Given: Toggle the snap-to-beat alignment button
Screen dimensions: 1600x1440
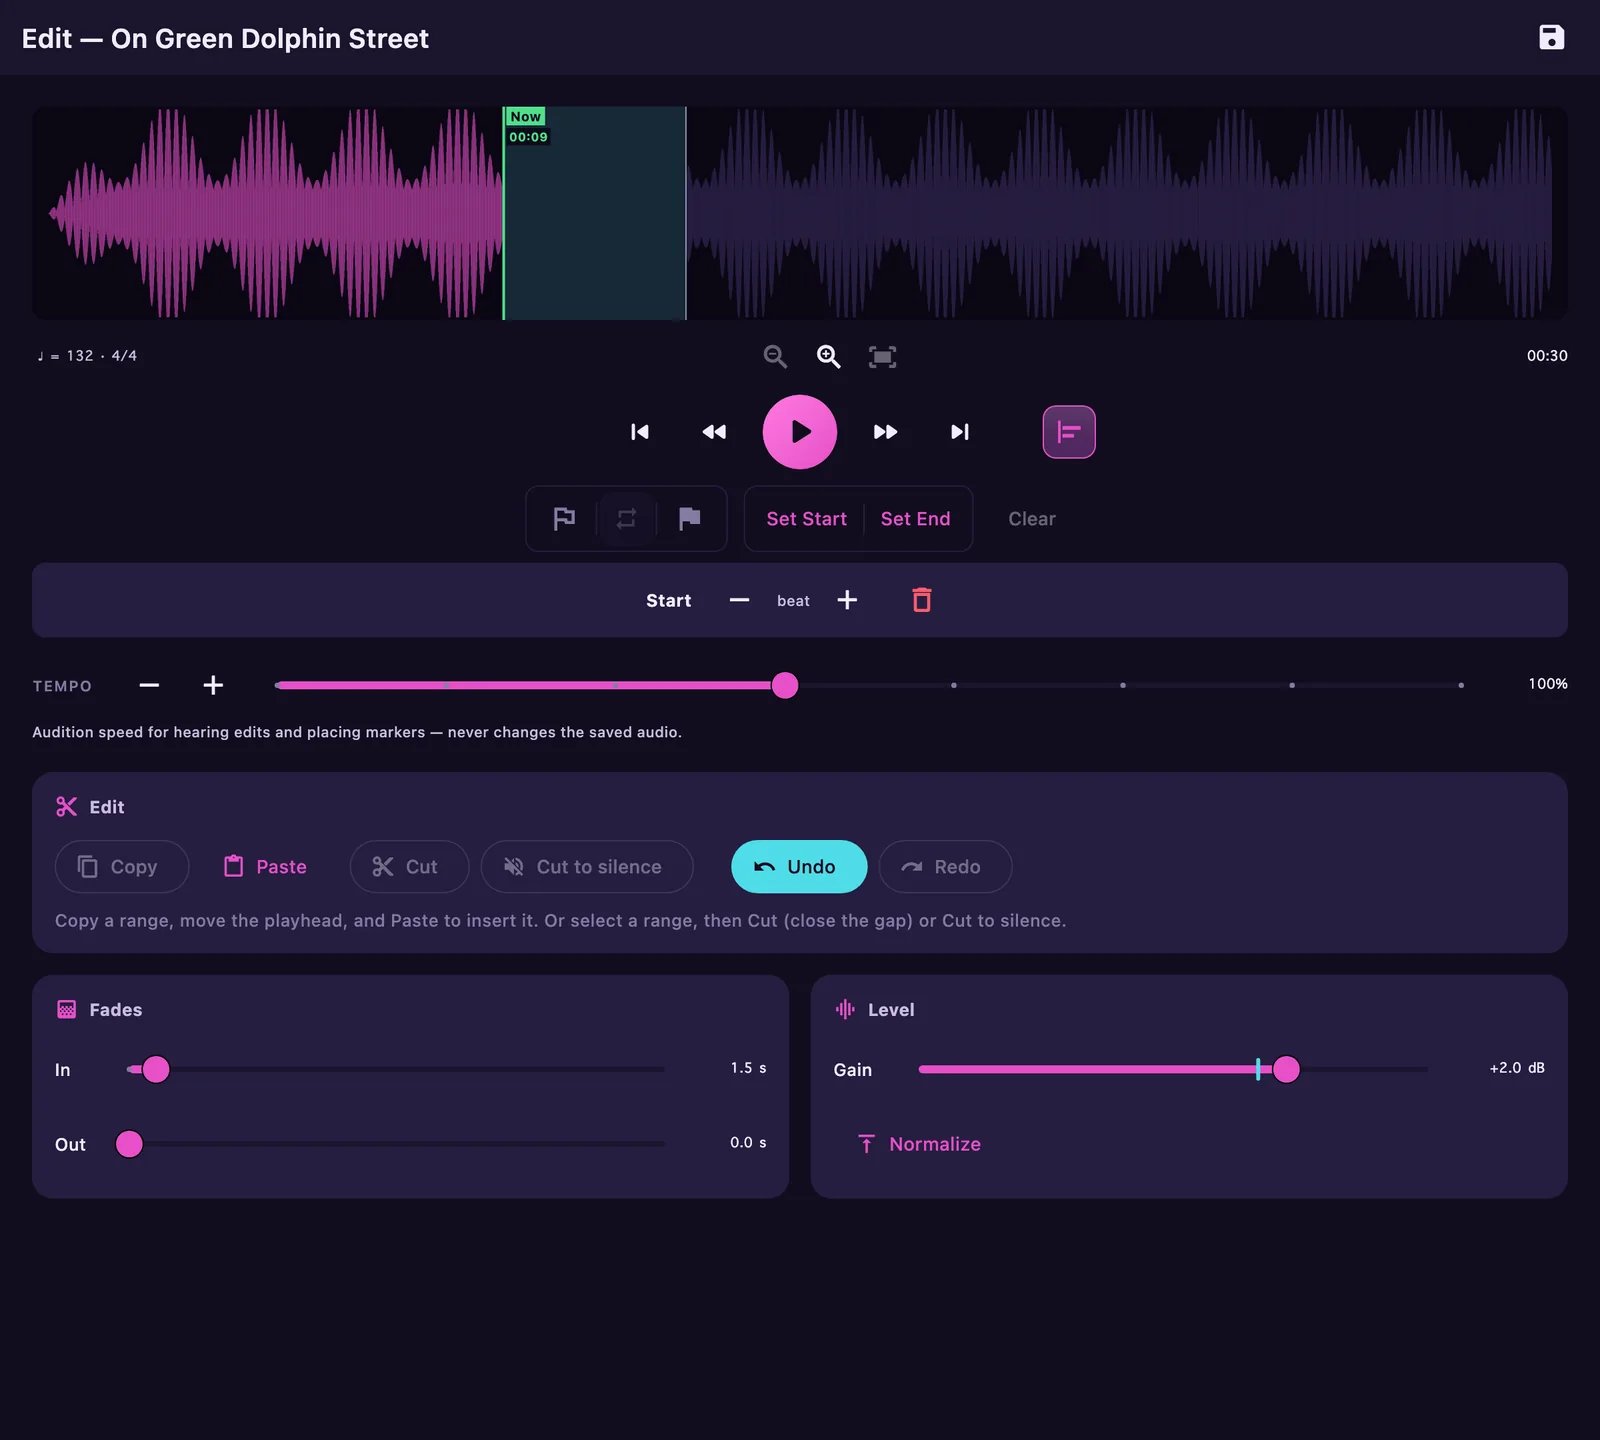Looking at the screenshot, I should pos(1069,432).
